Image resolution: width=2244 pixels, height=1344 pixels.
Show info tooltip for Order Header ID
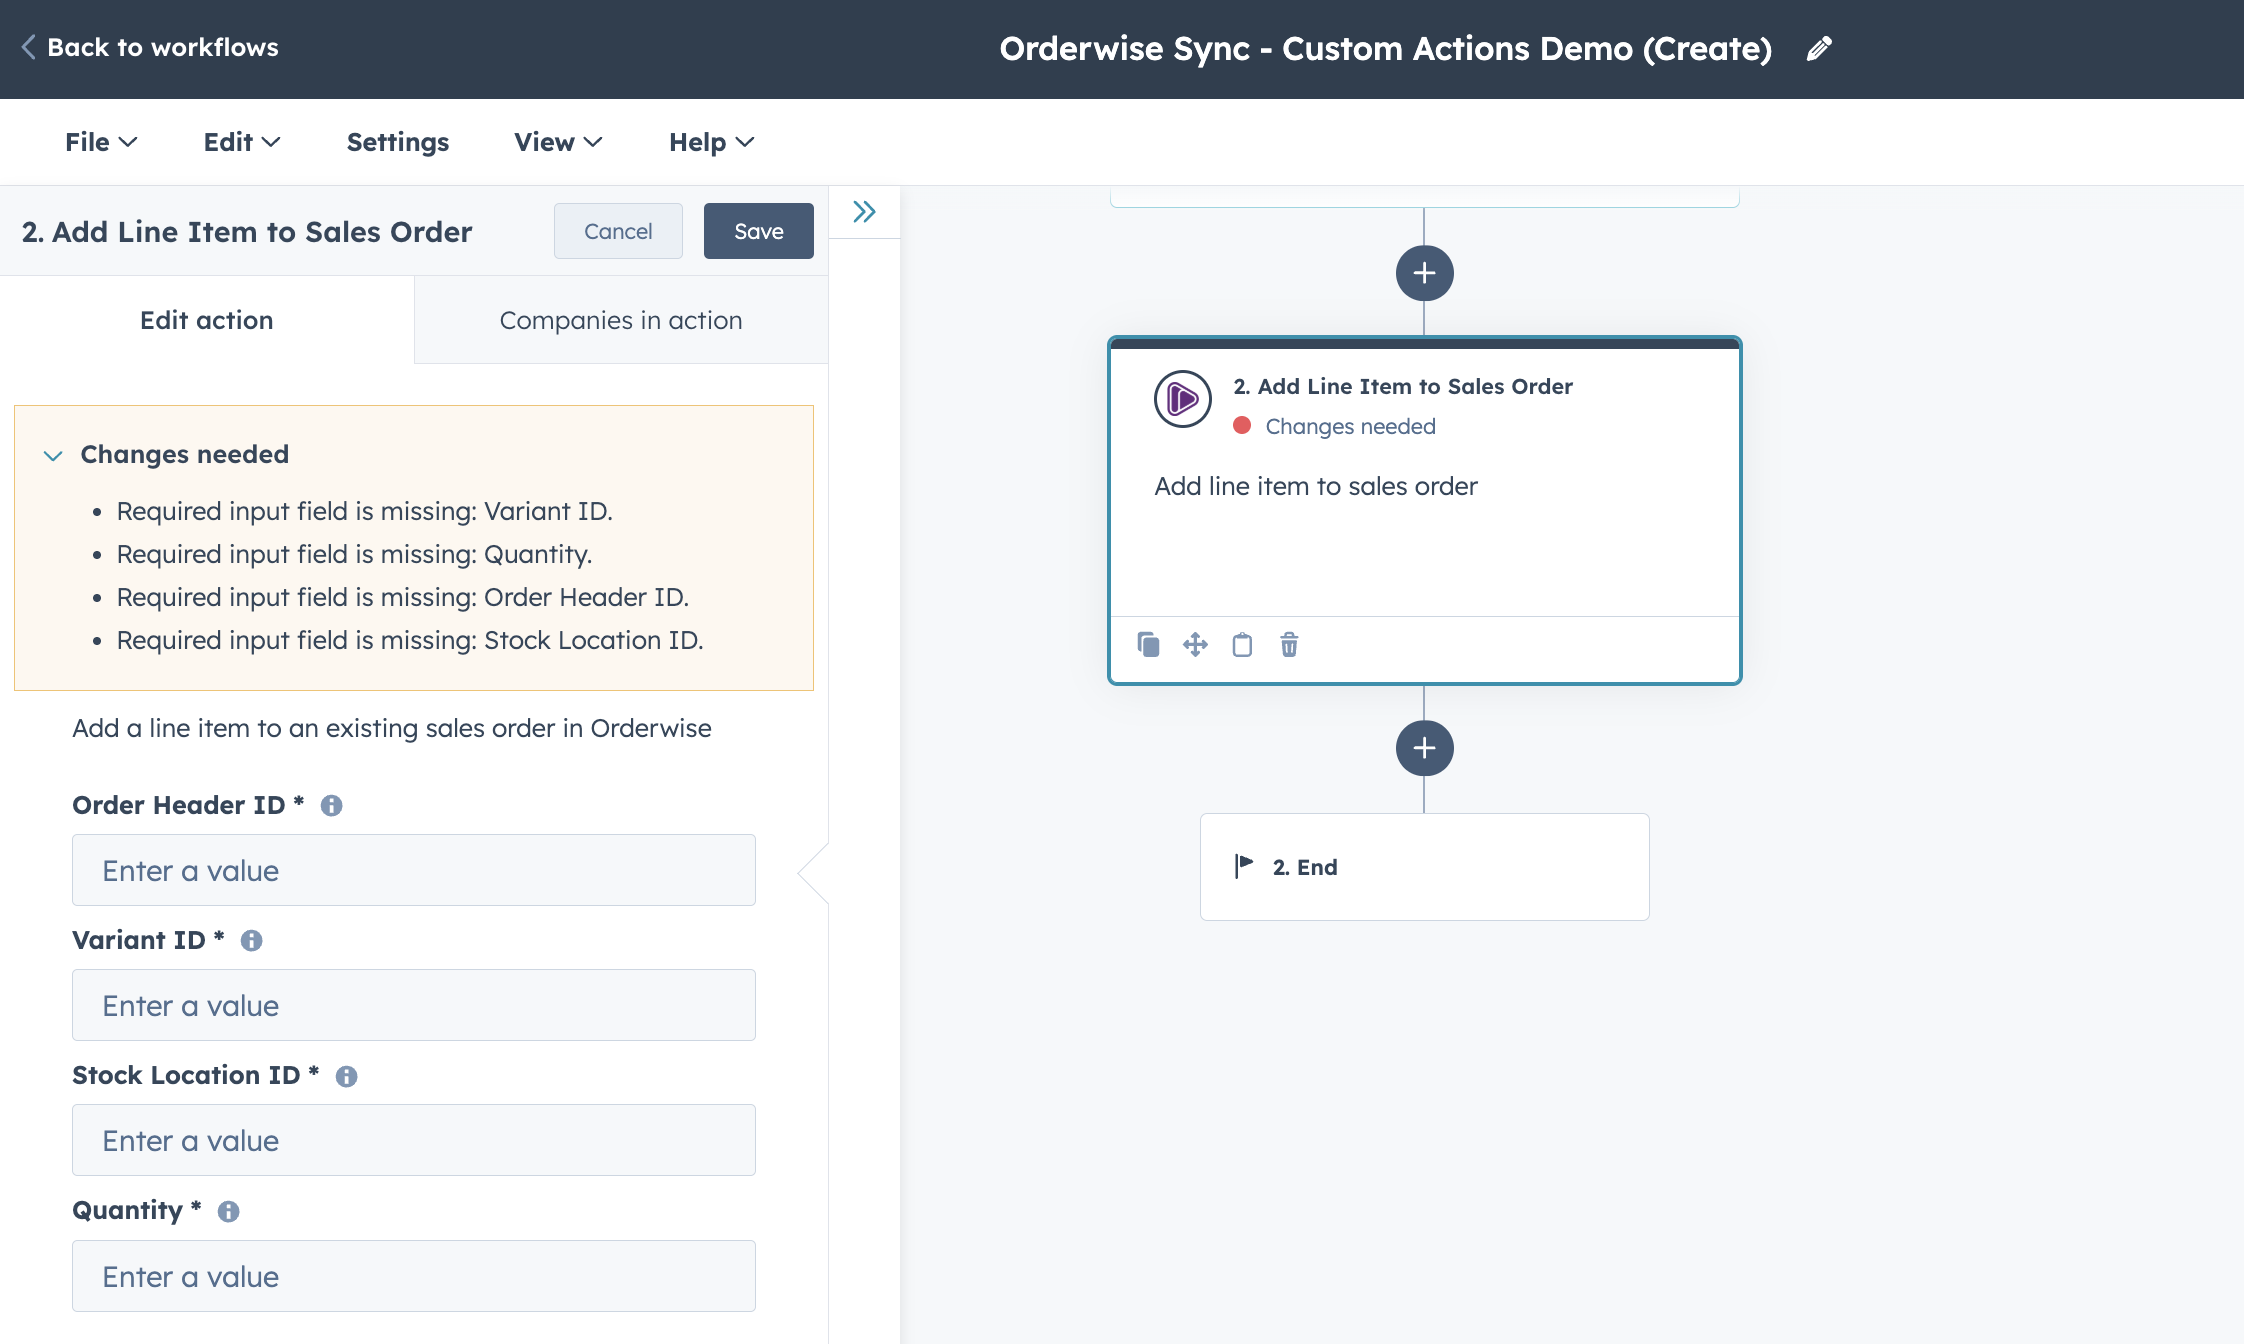pyautogui.click(x=331, y=805)
